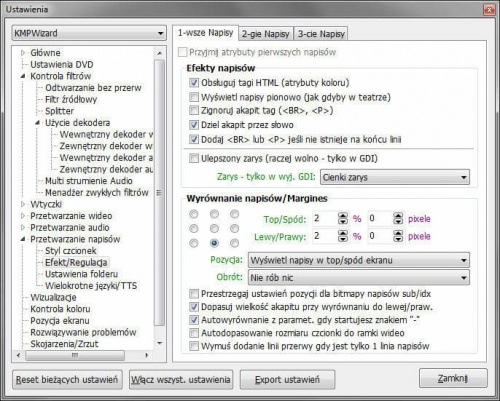This screenshot has height=401, width=500.
Task: Switch to the 2-gie Napisy tab
Action: pos(266,34)
